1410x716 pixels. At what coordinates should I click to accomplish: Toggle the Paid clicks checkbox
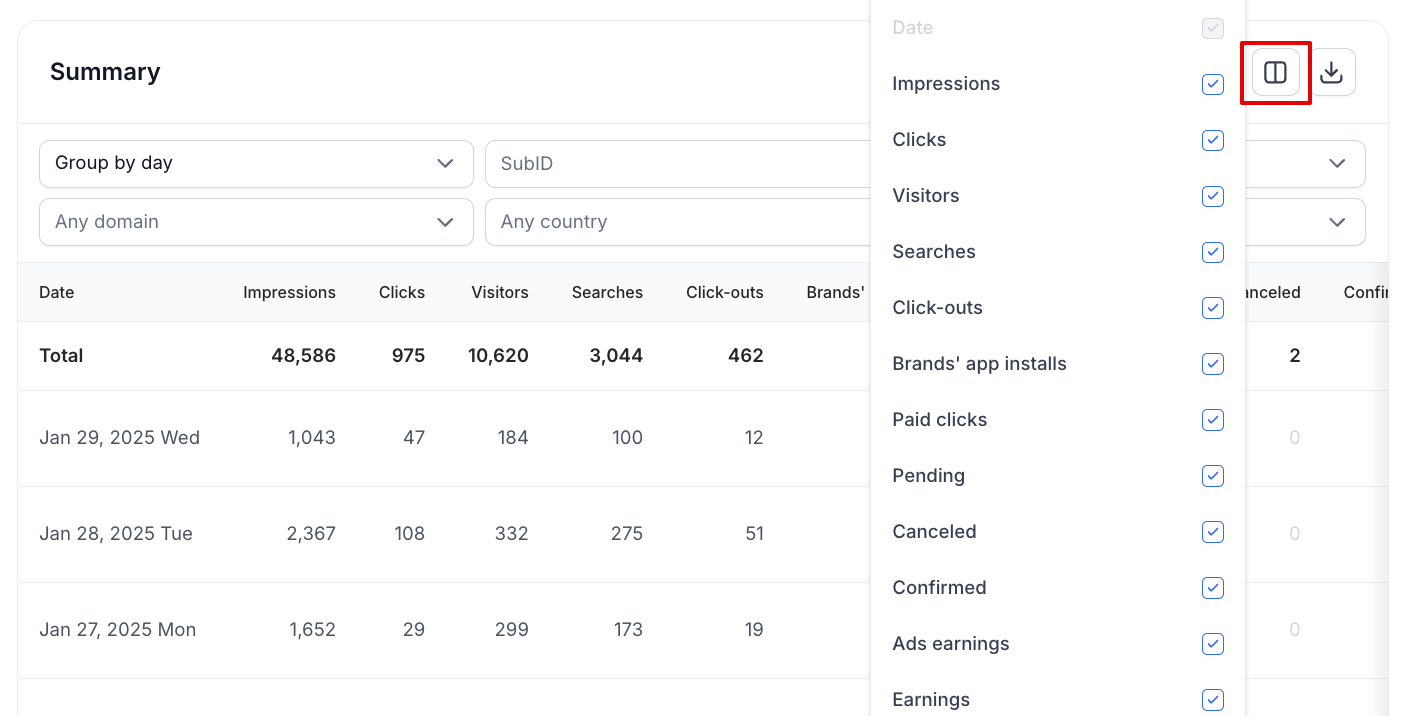pyautogui.click(x=1212, y=420)
